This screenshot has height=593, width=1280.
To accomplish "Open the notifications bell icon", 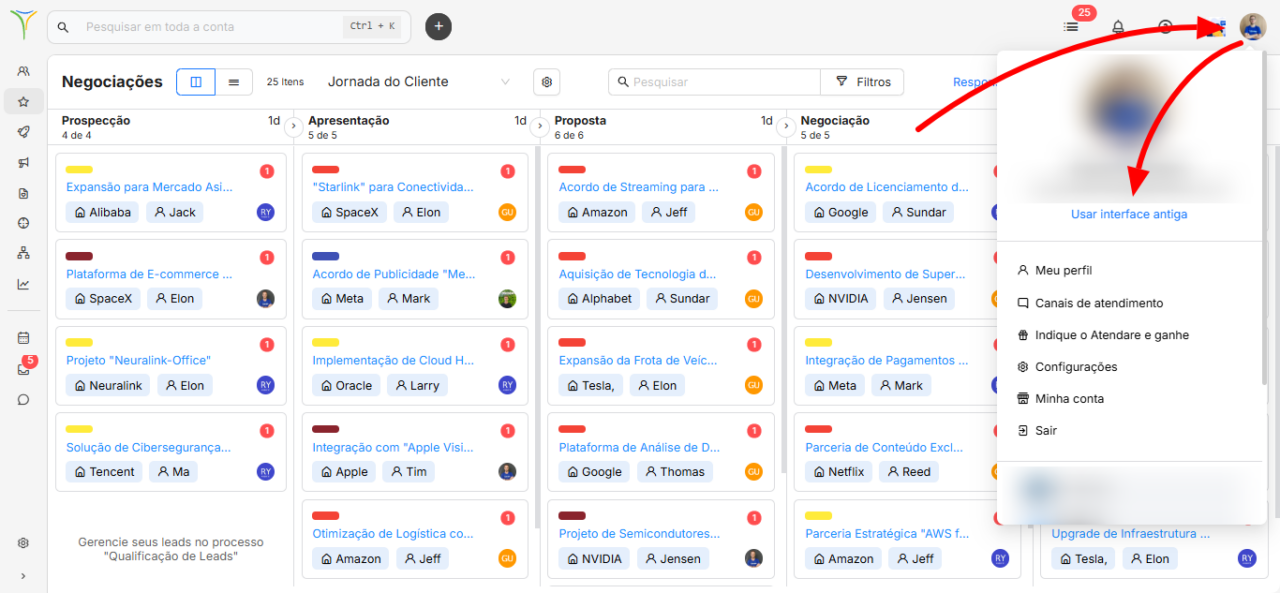I will [1118, 27].
